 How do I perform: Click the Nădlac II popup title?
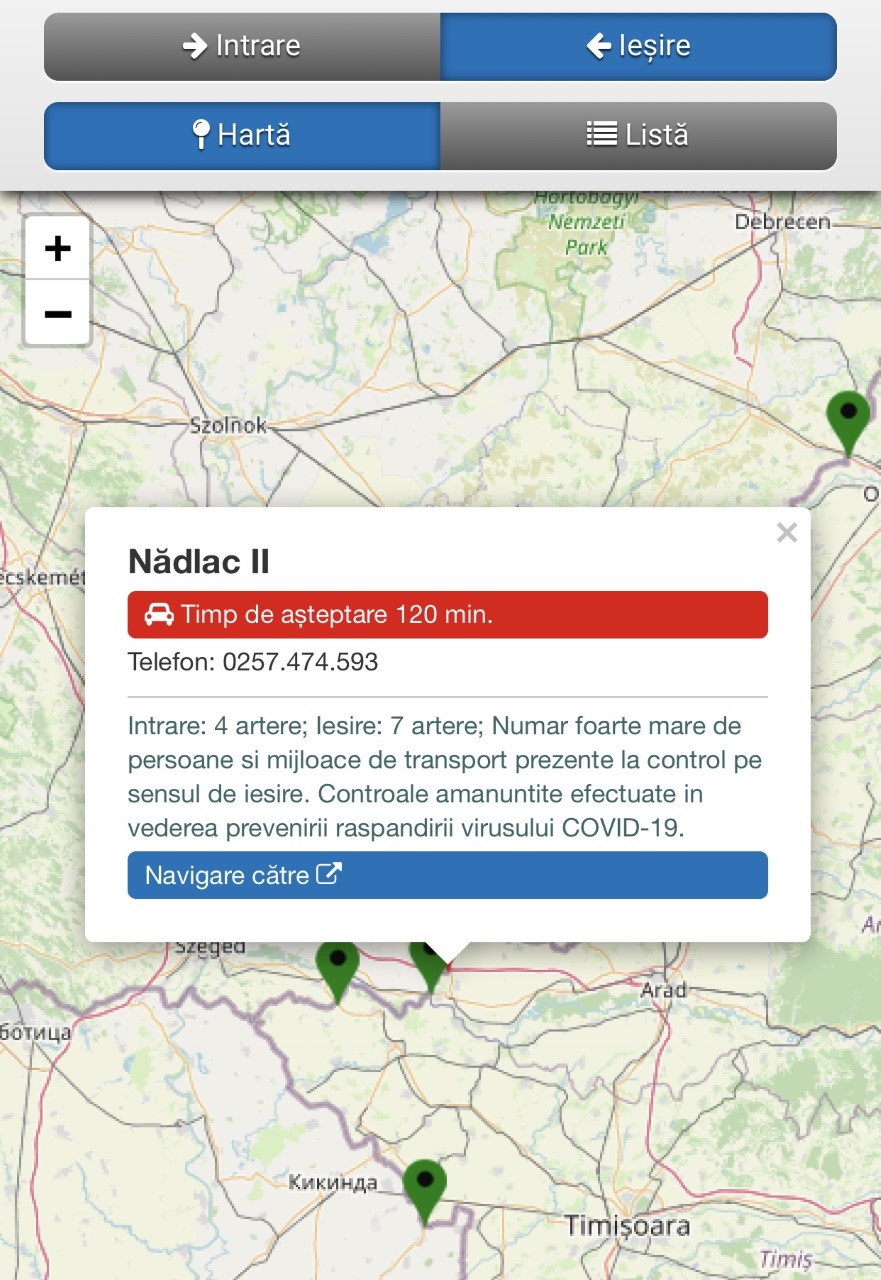(199, 562)
